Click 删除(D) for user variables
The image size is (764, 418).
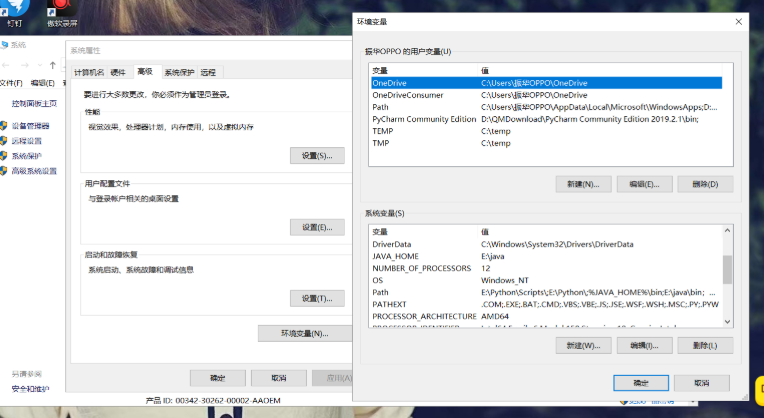705,184
